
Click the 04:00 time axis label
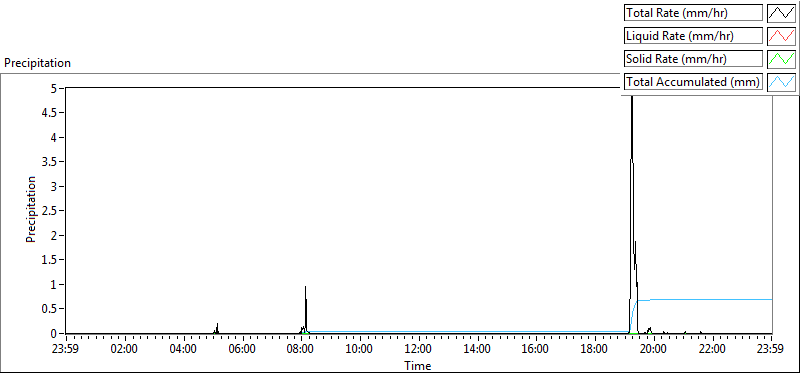coord(184,350)
